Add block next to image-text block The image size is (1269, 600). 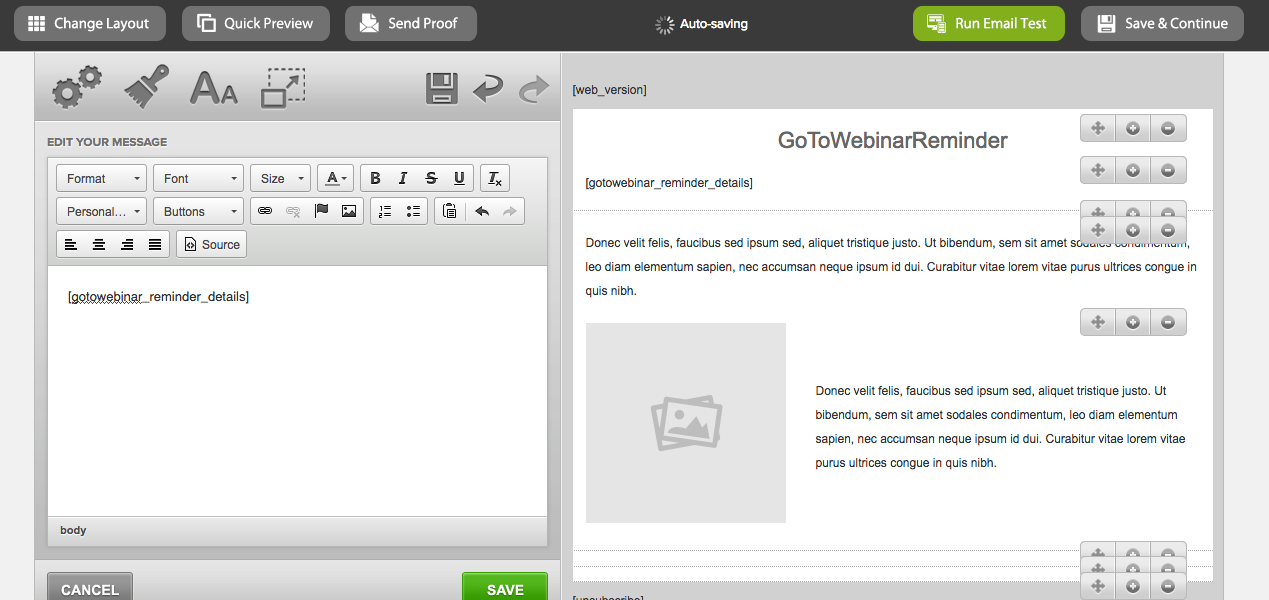1133,322
